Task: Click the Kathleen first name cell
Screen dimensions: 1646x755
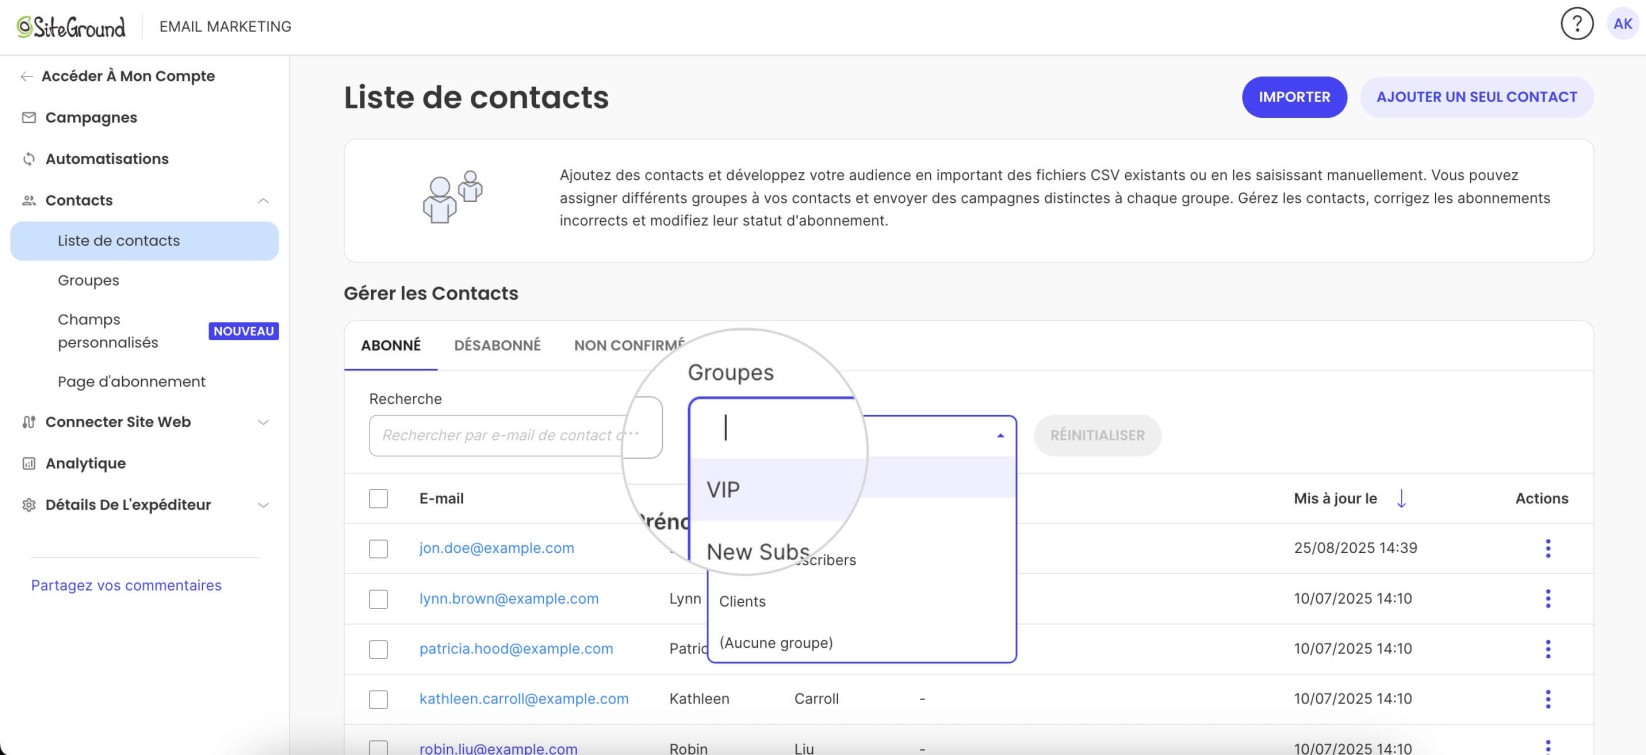Action: pyautogui.click(x=699, y=699)
